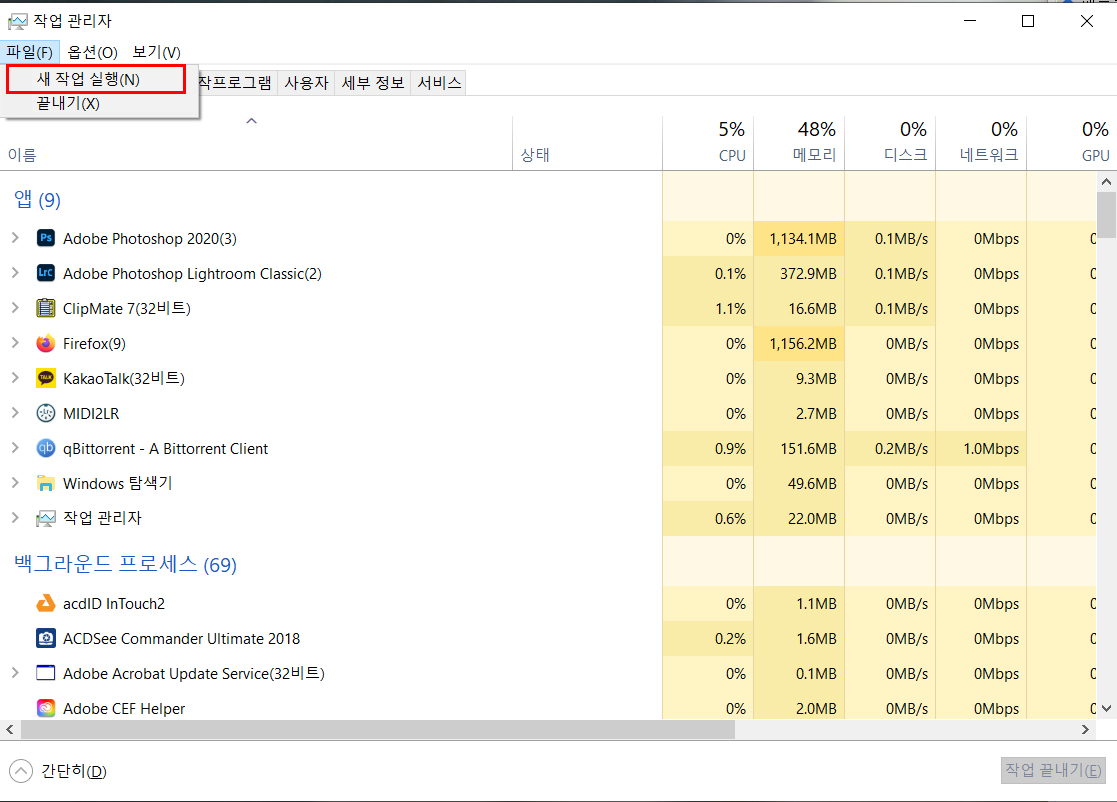Click the 백그라운드 프로세스 (69) group heading
1117x802 pixels.
click(125, 564)
